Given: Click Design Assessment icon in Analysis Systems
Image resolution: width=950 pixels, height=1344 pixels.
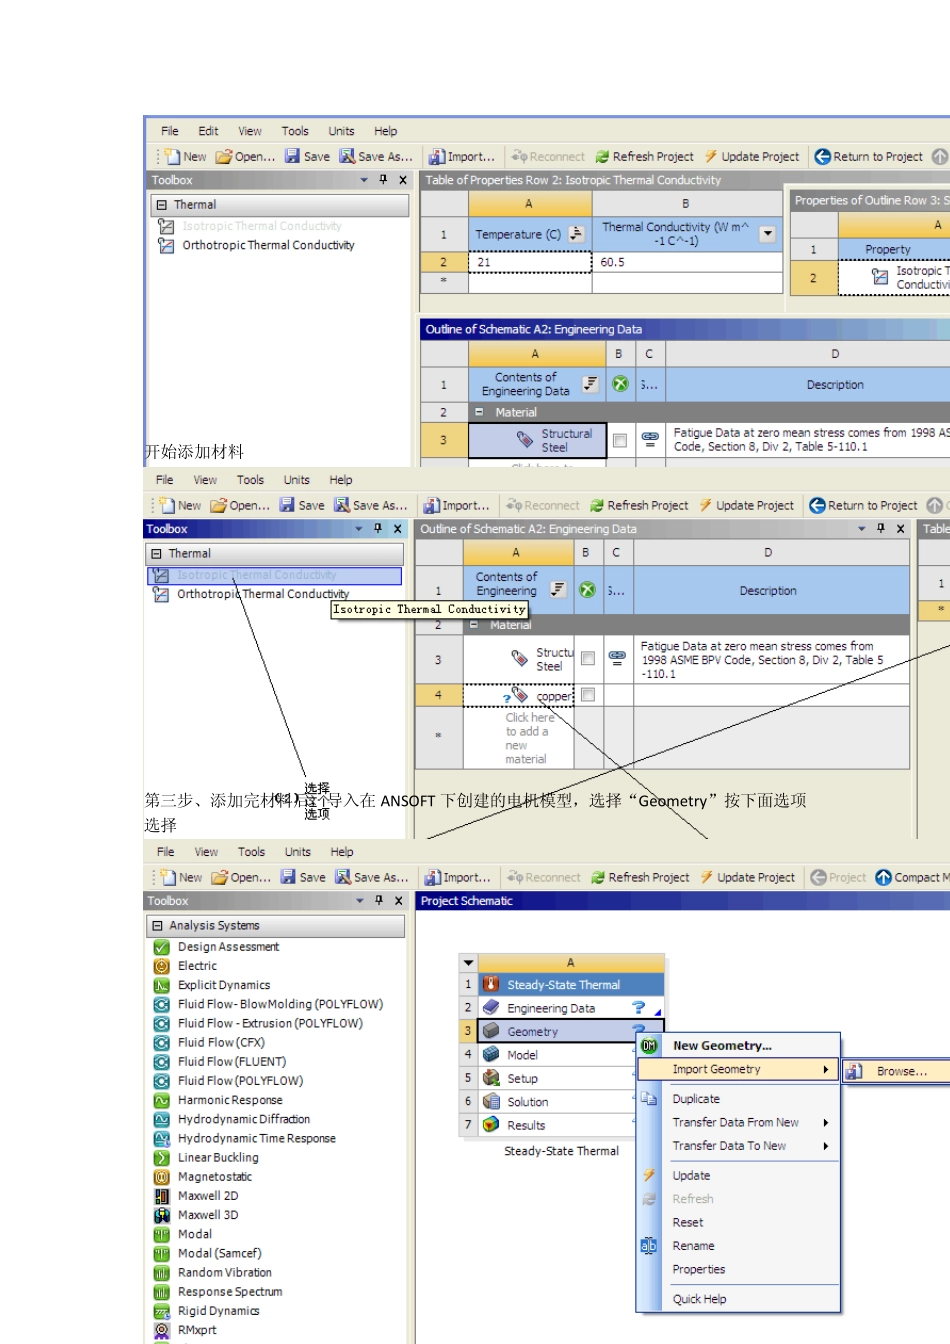Looking at the screenshot, I should point(162,947).
